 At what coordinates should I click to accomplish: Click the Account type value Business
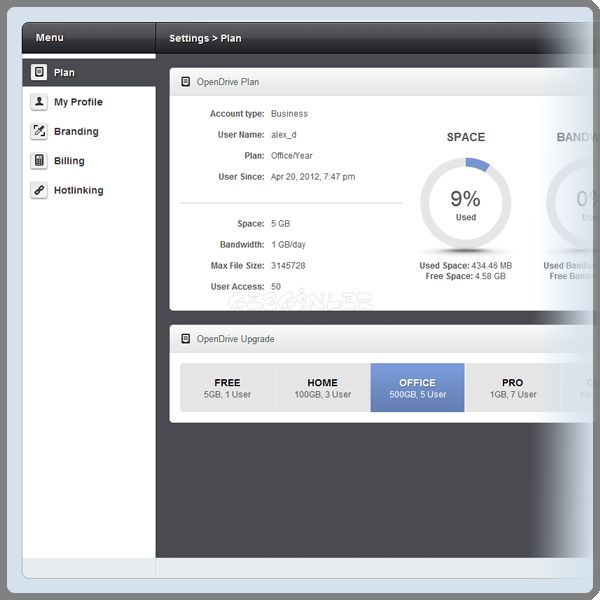point(289,114)
